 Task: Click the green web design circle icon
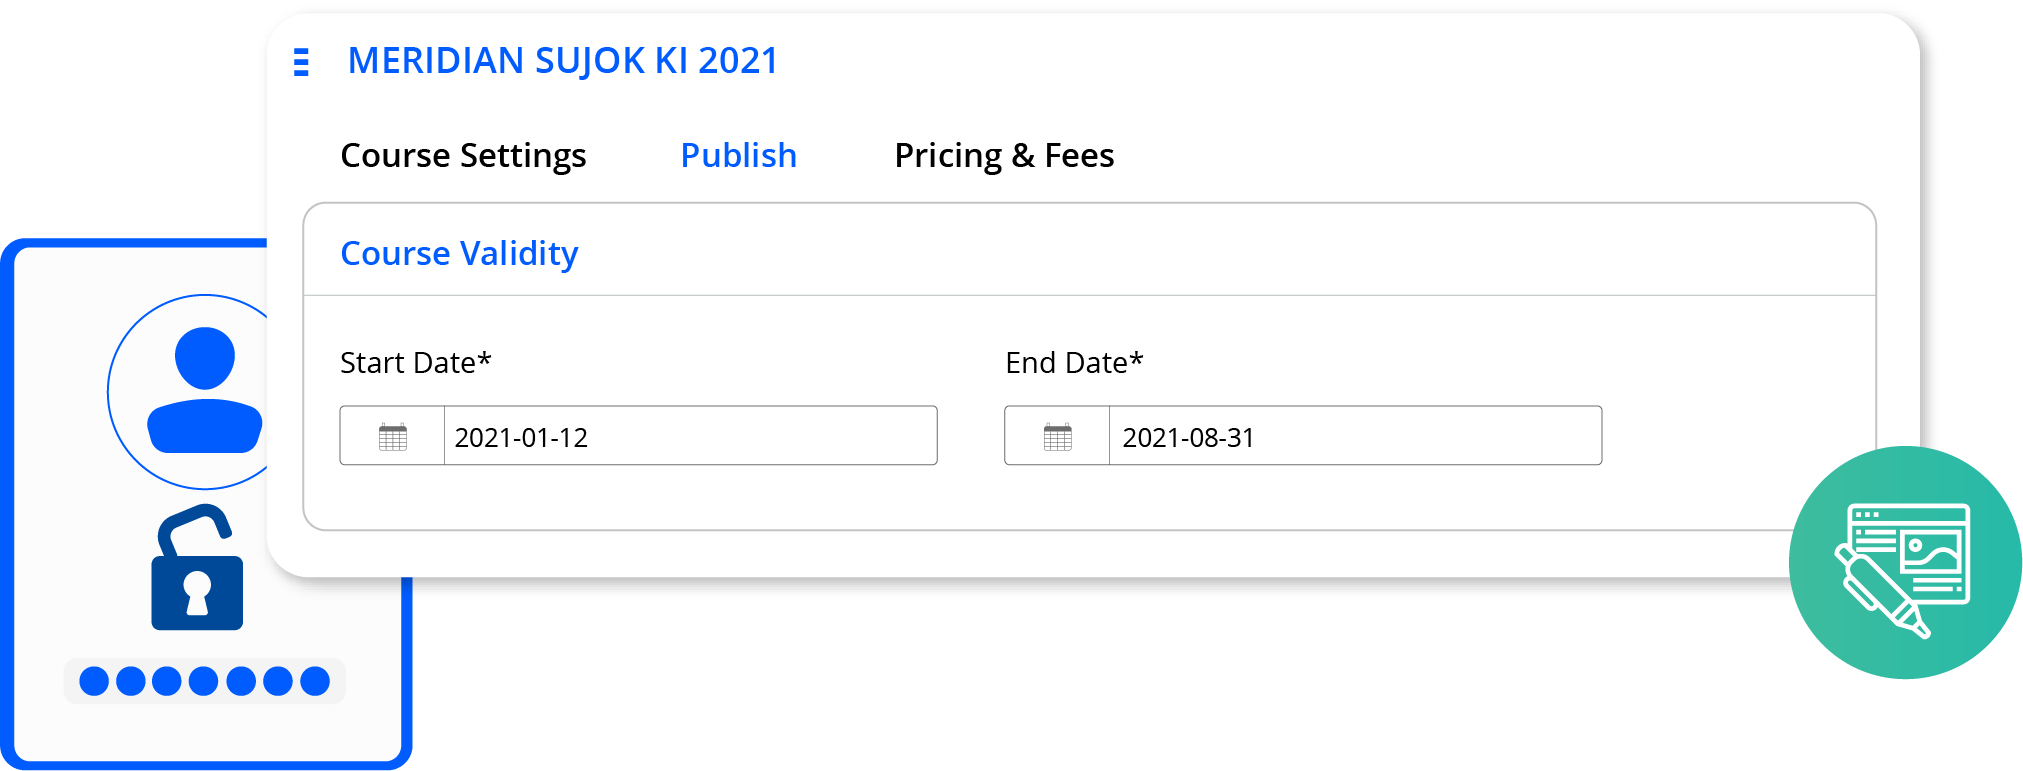click(x=1905, y=562)
